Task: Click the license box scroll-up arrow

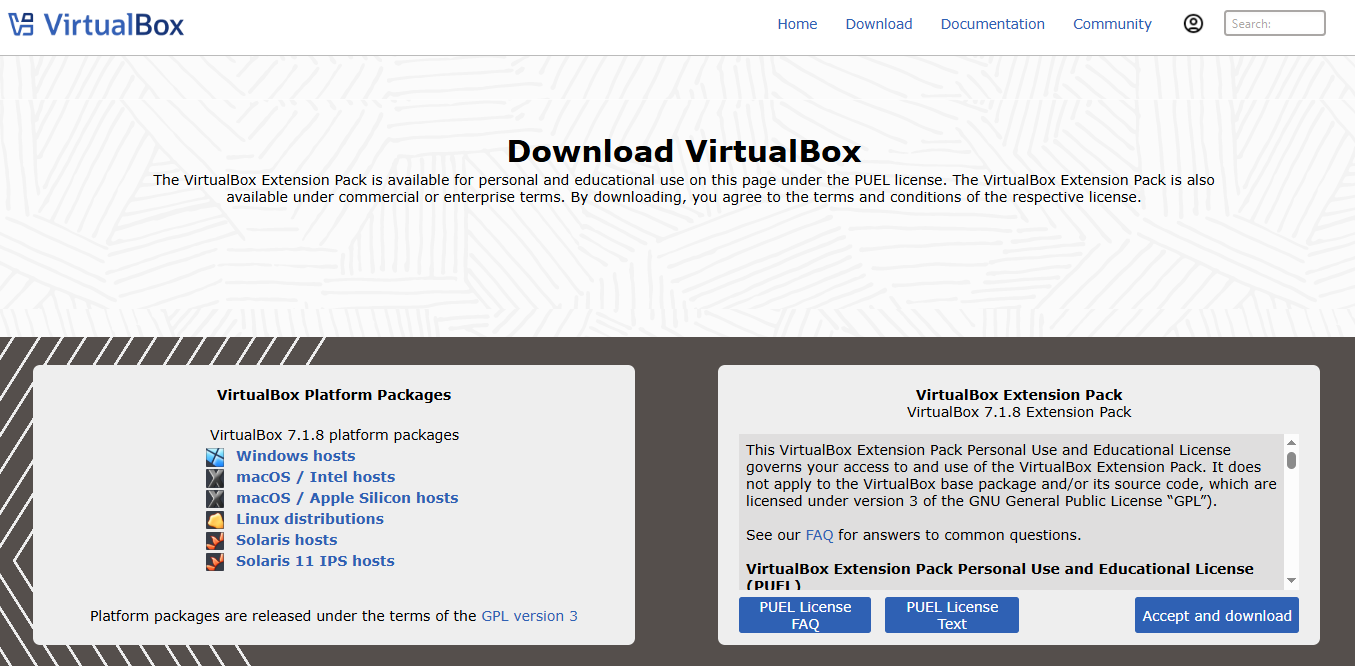Action: [1291, 442]
